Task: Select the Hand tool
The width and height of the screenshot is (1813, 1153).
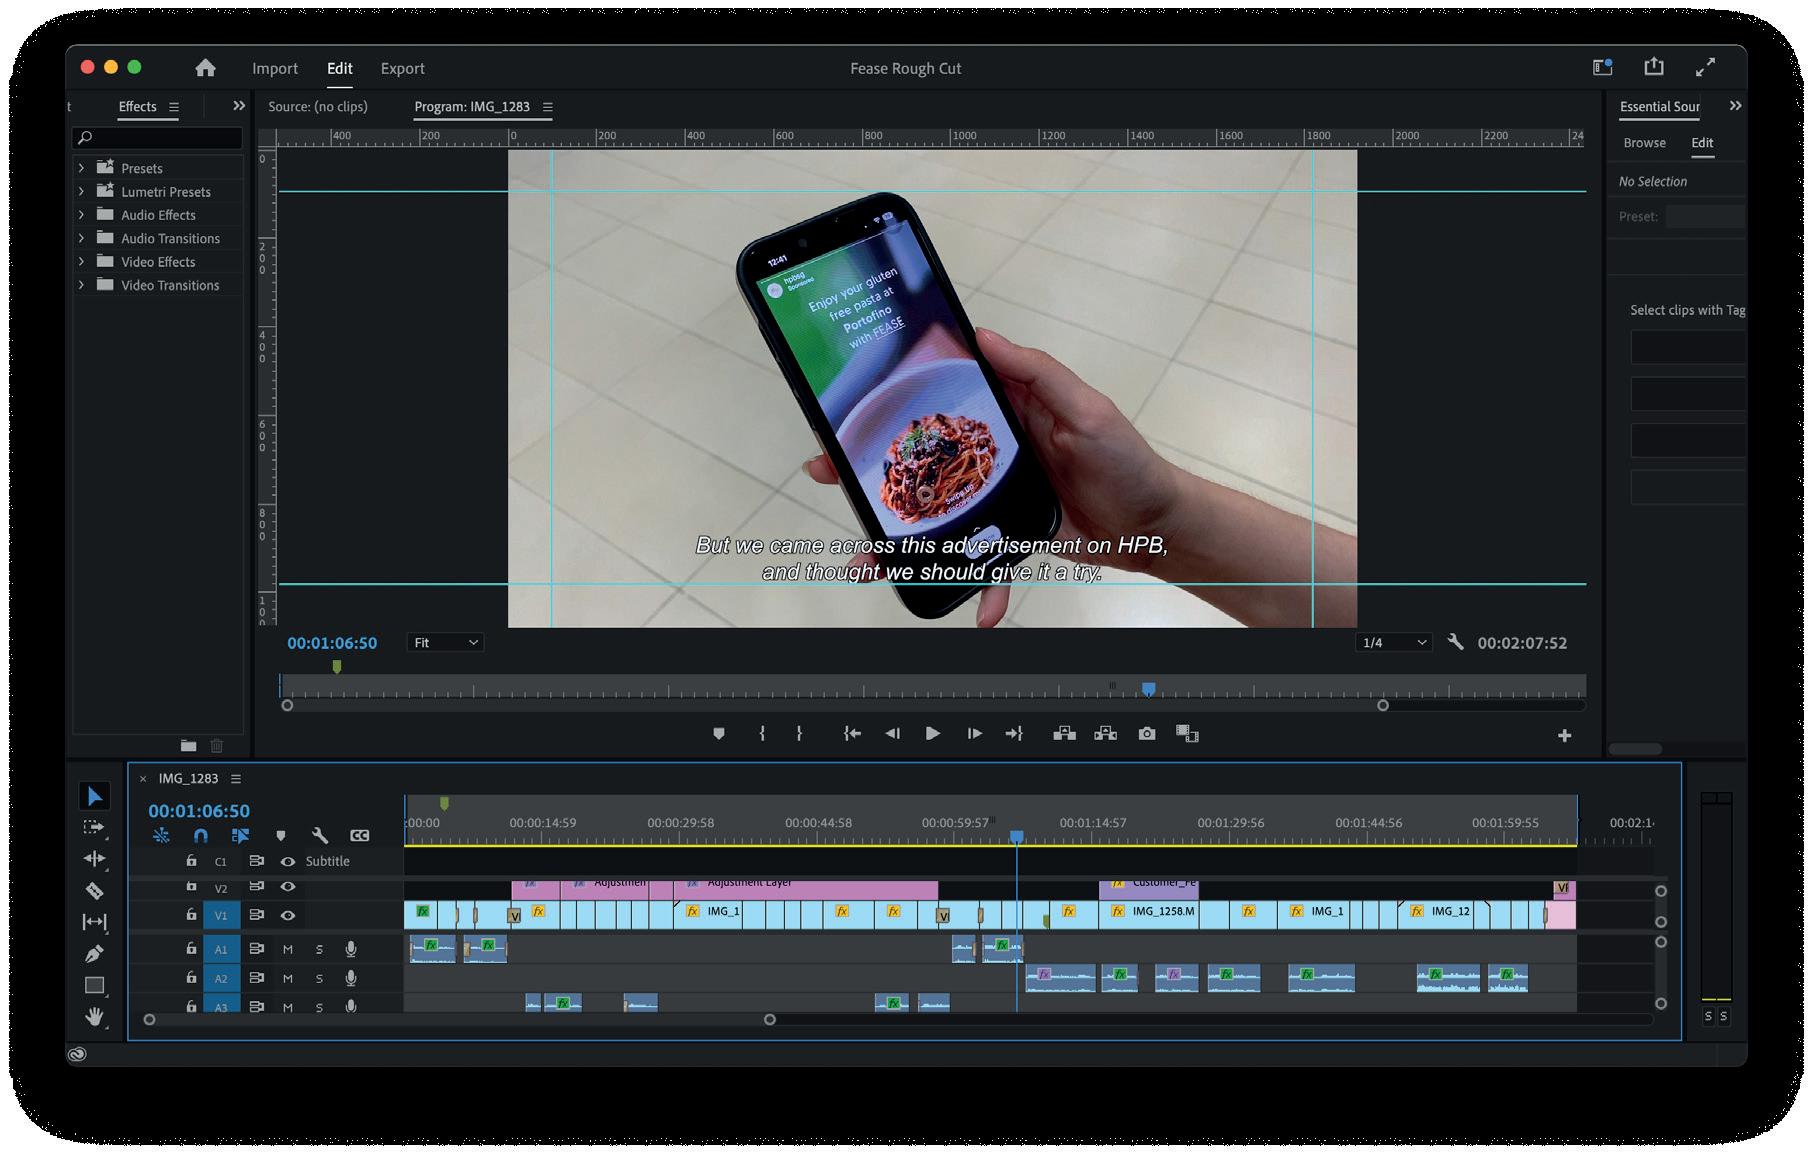Action: click(x=94, y=1017)
